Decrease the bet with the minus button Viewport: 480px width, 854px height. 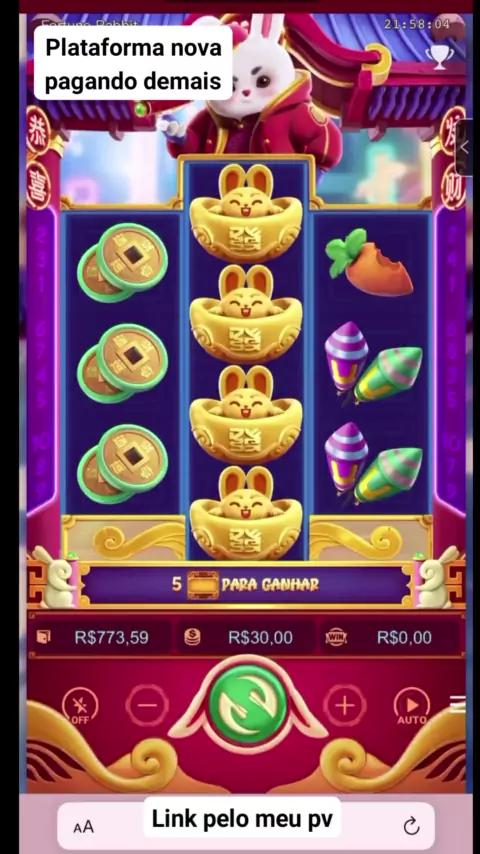tap(147, 705)
